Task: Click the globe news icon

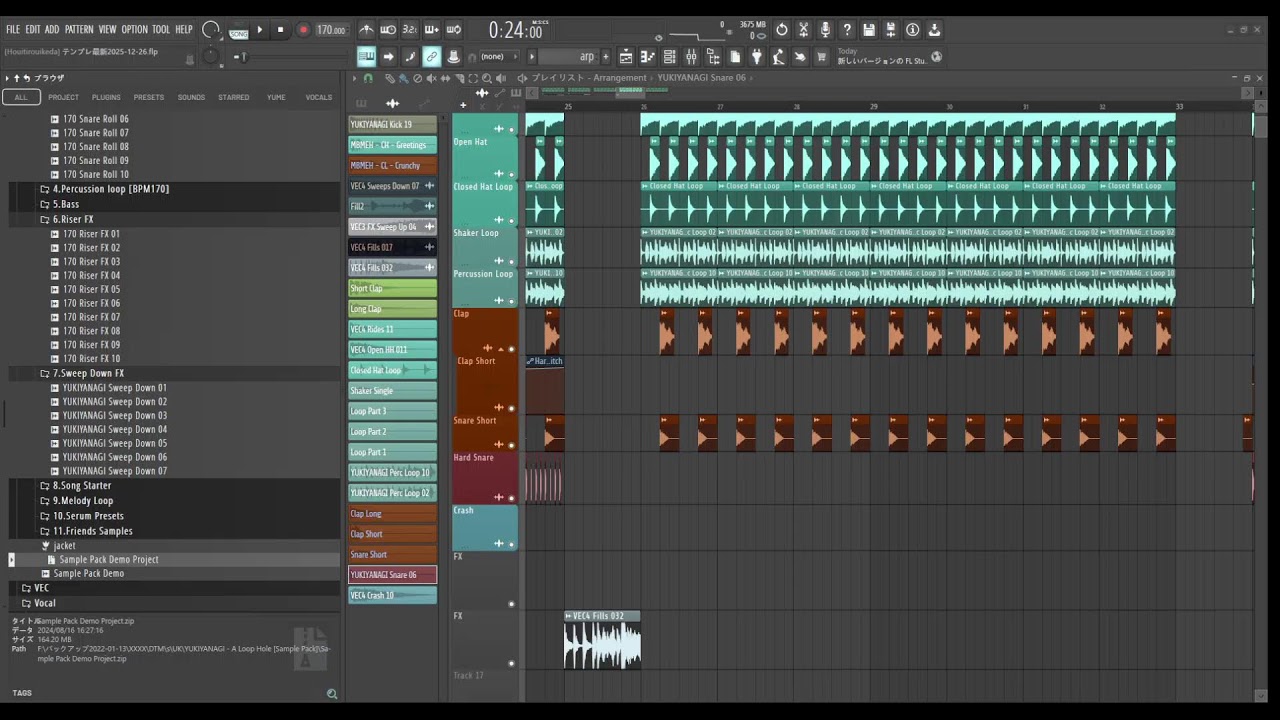Action: click(937, 56)
